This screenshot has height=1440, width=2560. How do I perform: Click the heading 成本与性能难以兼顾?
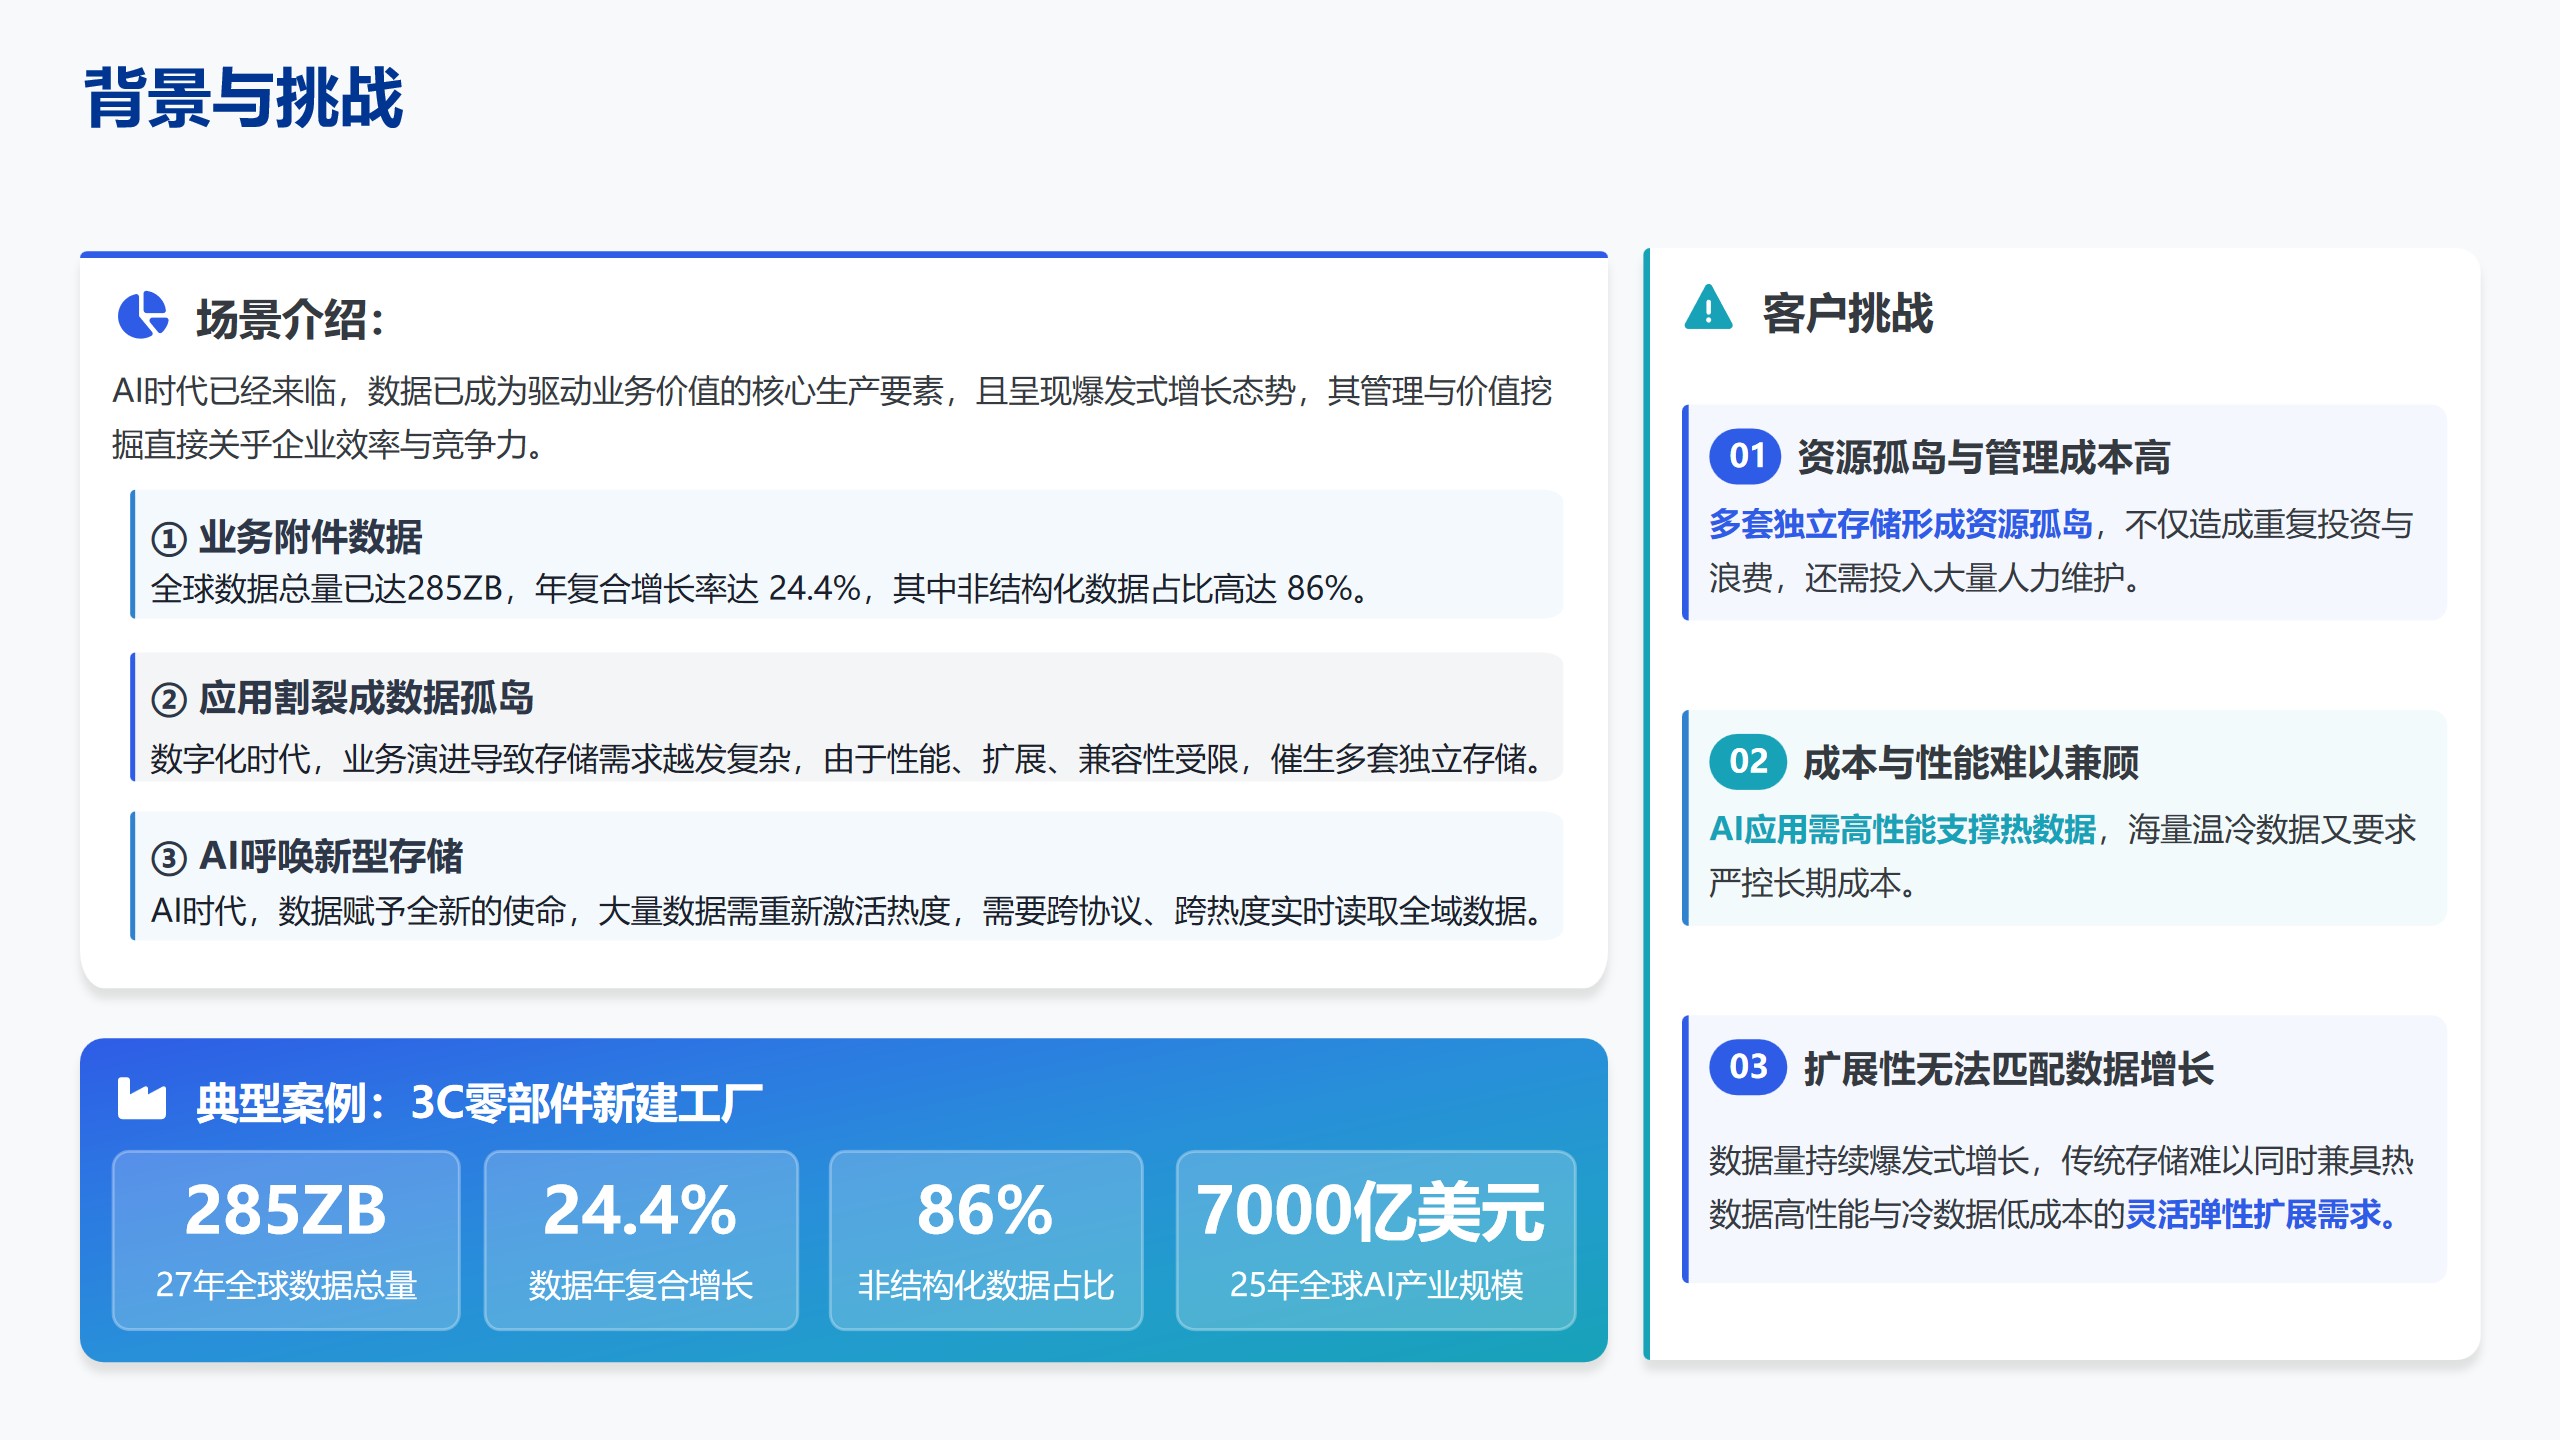click(x=1970, y=763)
